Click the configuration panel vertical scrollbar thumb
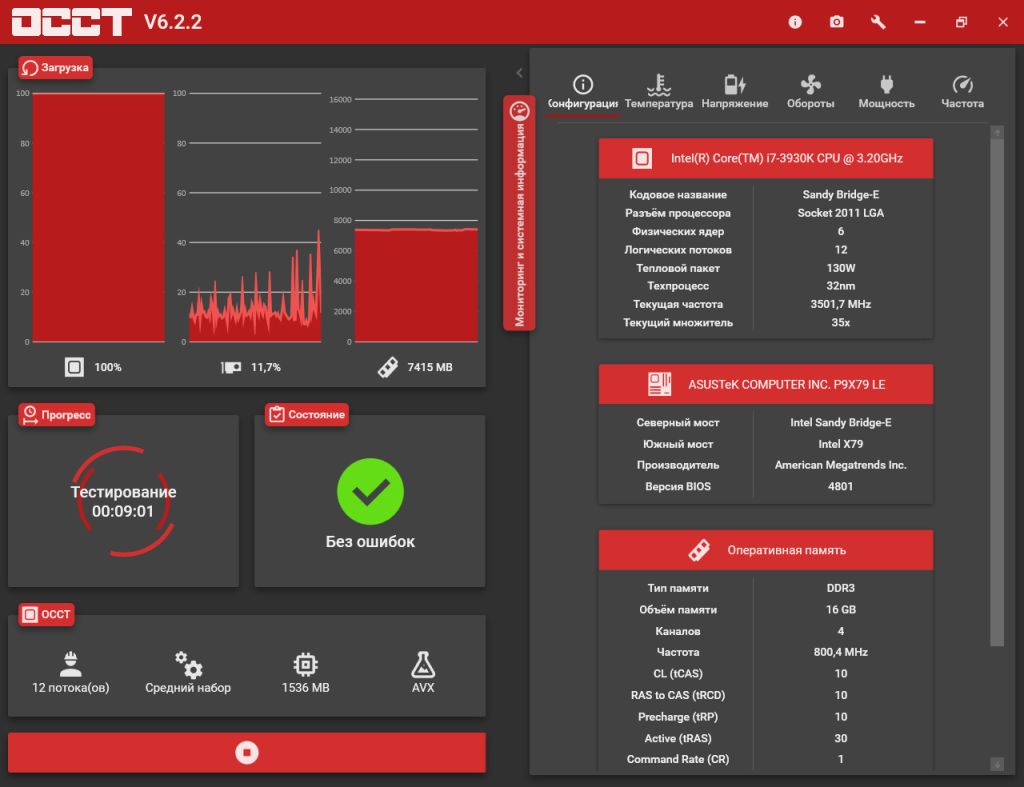The image size is (1024, 787). pyautogui.click(x=997, y=392)
